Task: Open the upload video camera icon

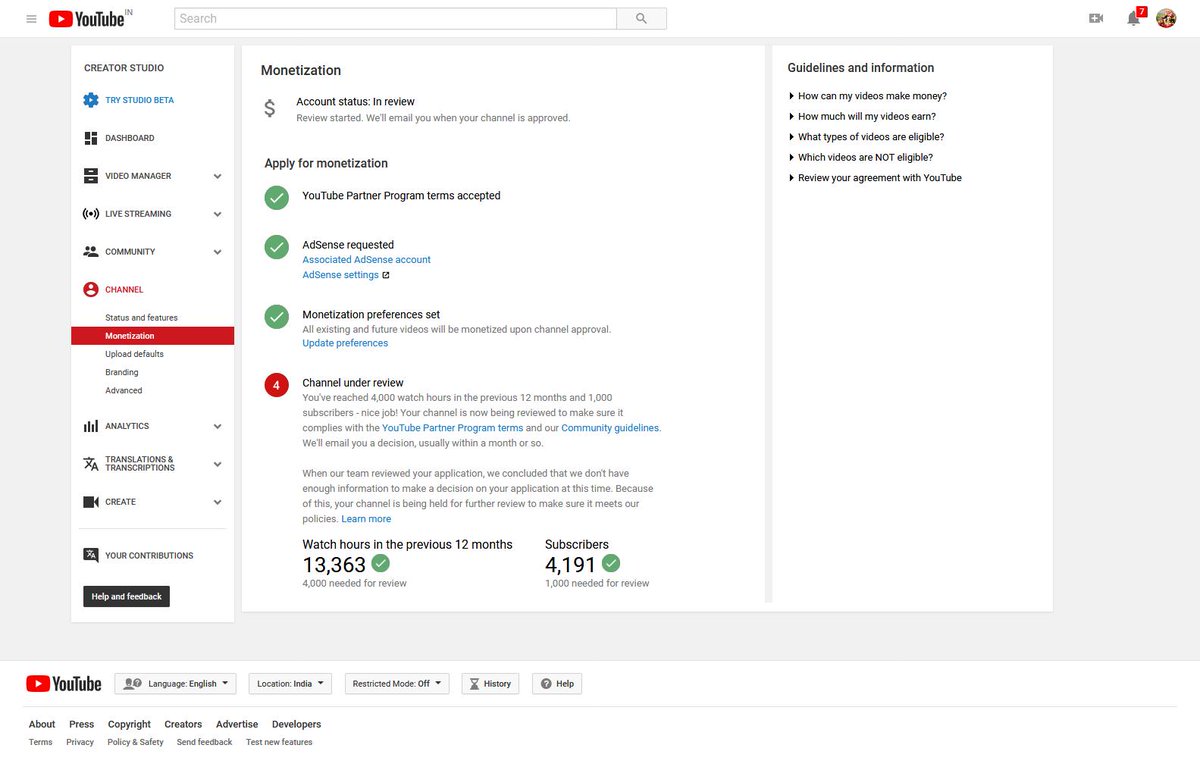Action: point(1096,18)
